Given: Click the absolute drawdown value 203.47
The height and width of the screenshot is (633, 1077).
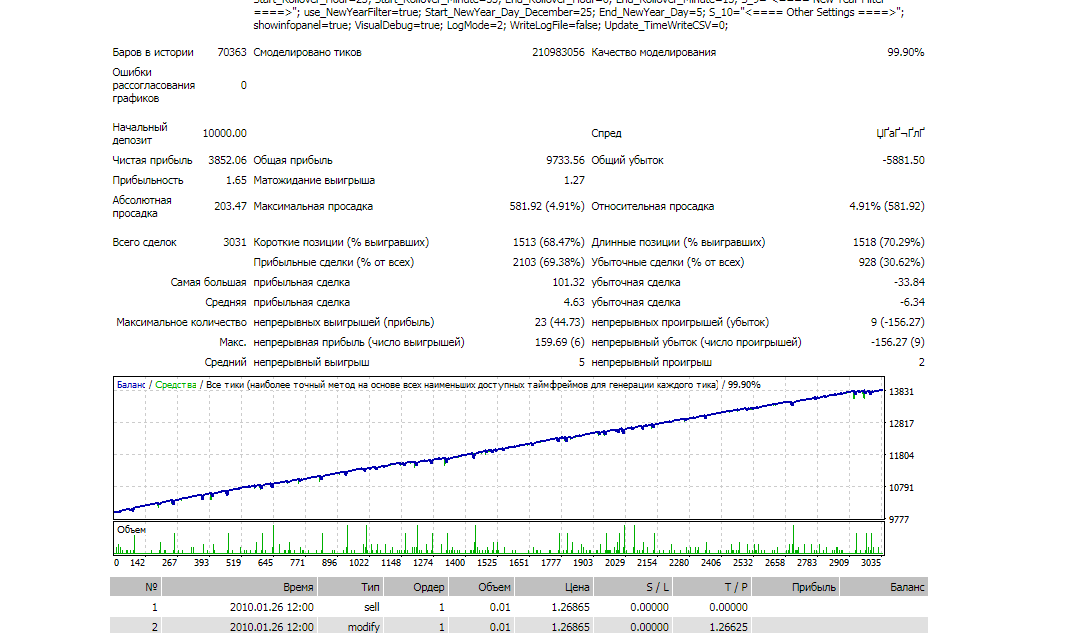Looking at the screenshot, I should pos(230,206).
